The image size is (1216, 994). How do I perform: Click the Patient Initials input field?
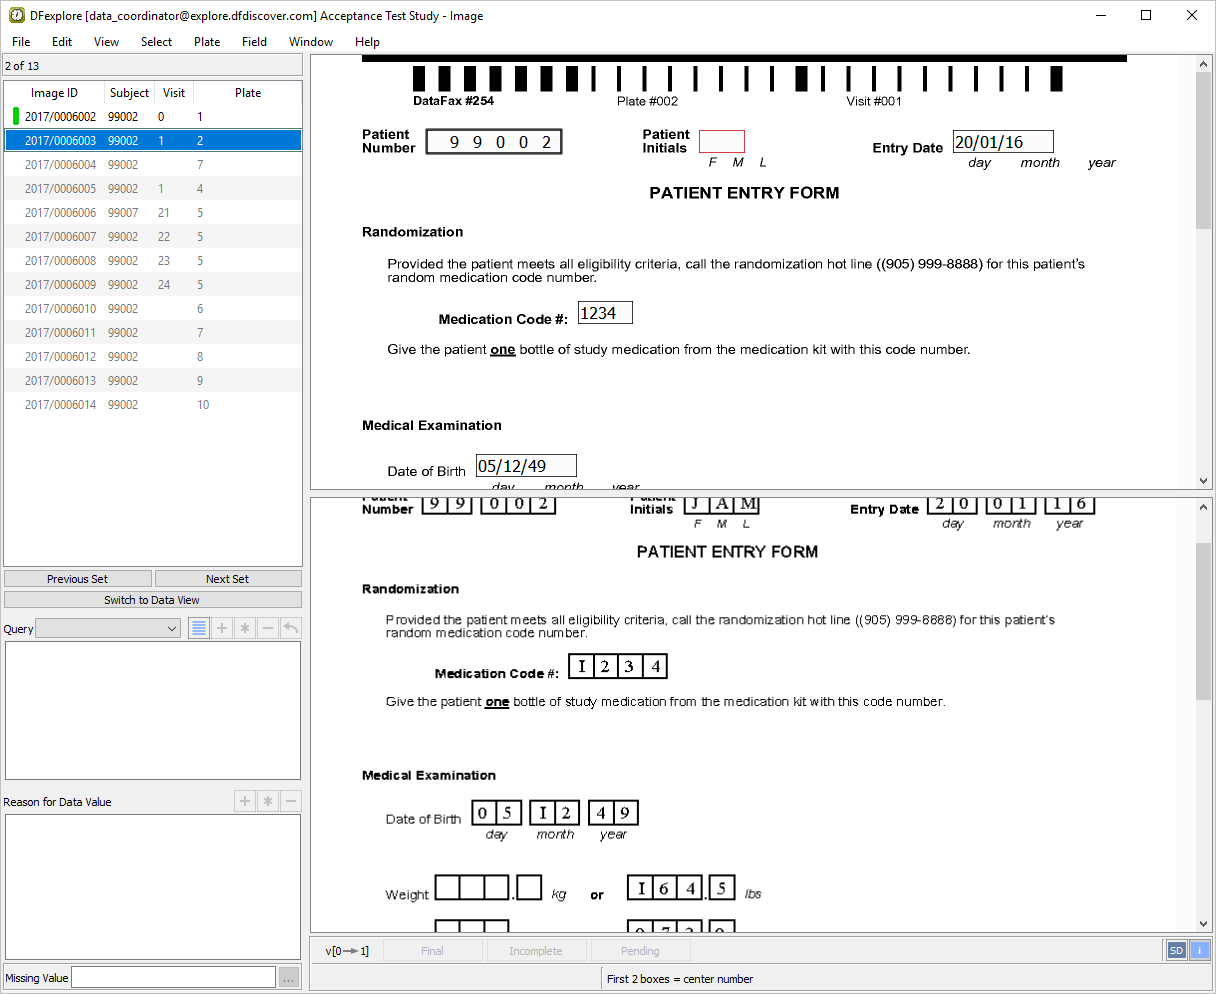coord(721,141)
